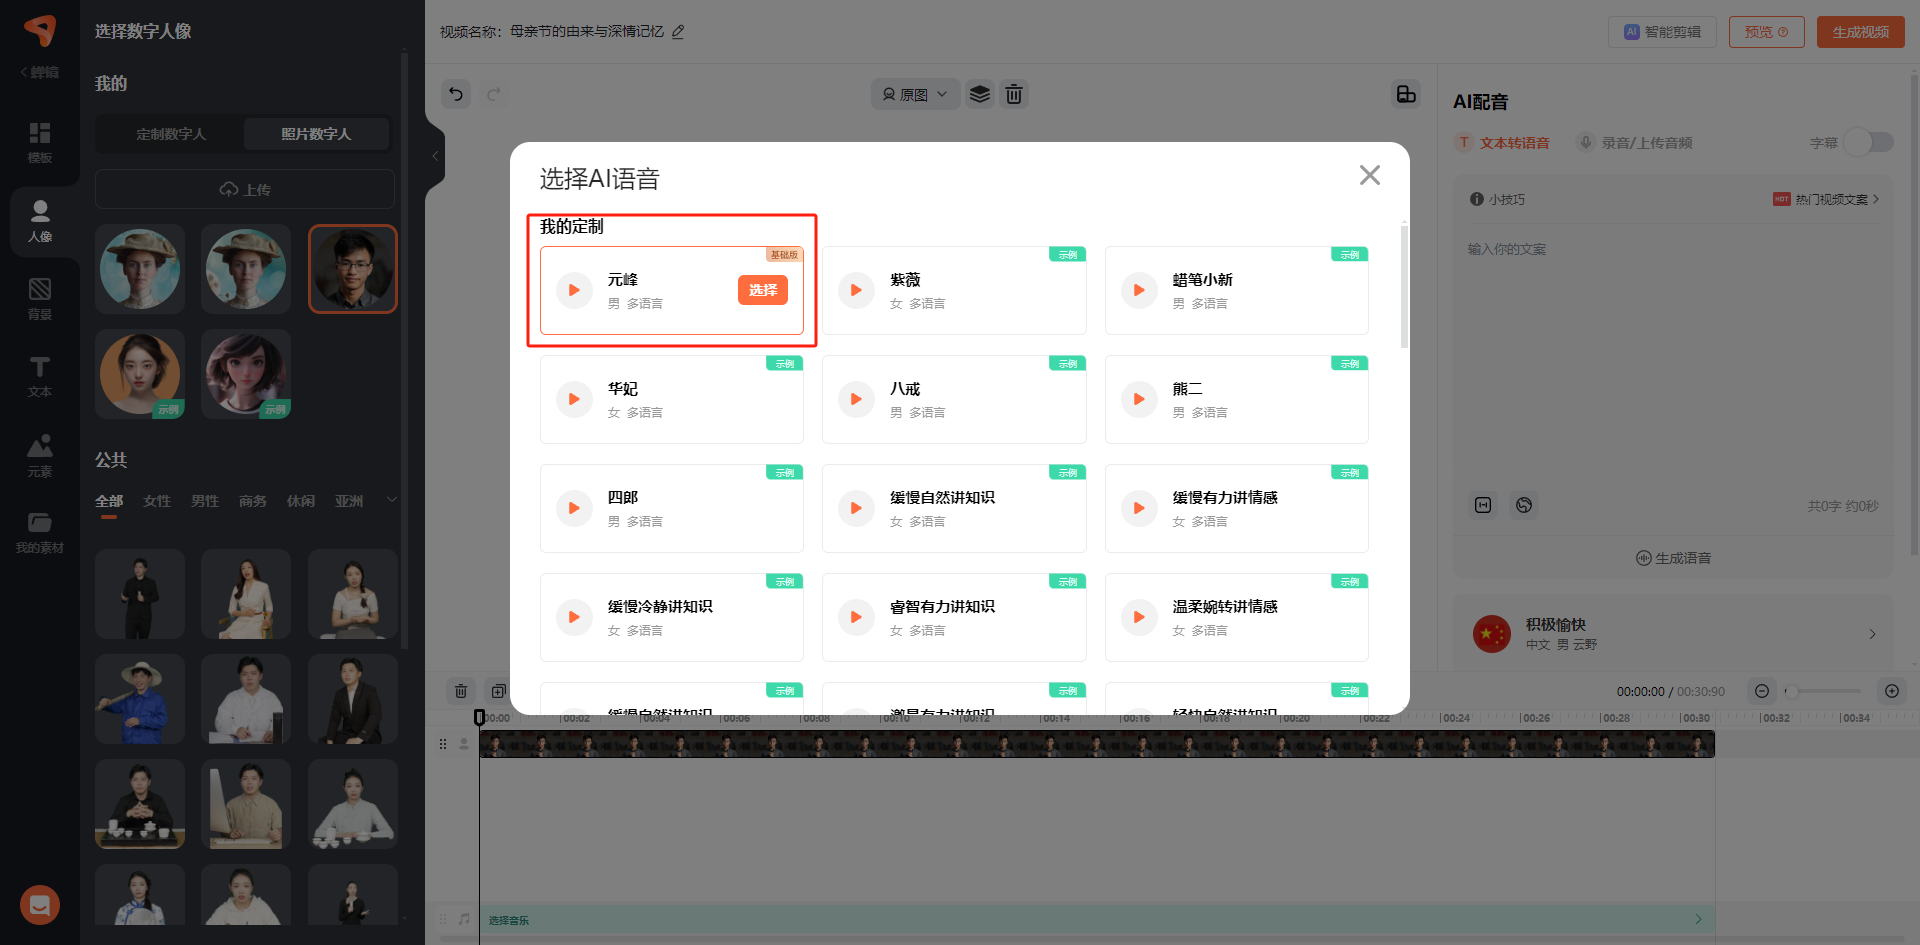Click the 生成视频 button
This screenshot has height=945, width=1920.
tap(1860, 32)
